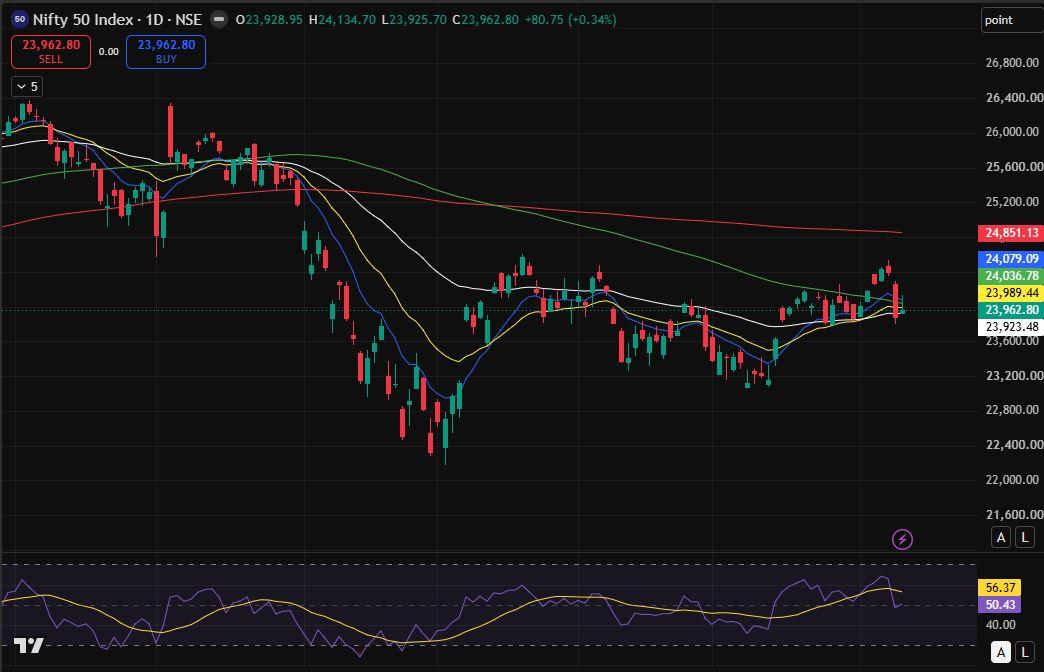Image resolution: width=1044 pixels, height=672 pixels.
Task: Click the 26,800.00 price axis label
Action: [x=1012, y=63]
